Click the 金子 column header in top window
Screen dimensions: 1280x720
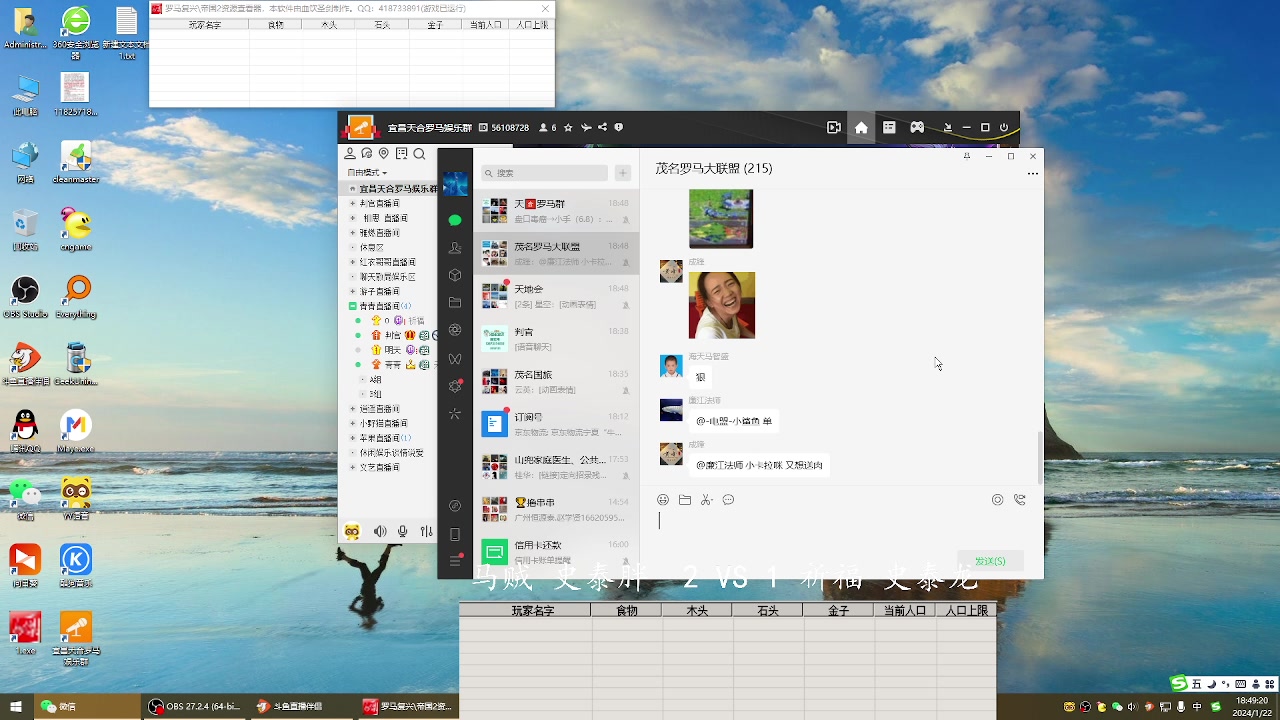point(435,25)
